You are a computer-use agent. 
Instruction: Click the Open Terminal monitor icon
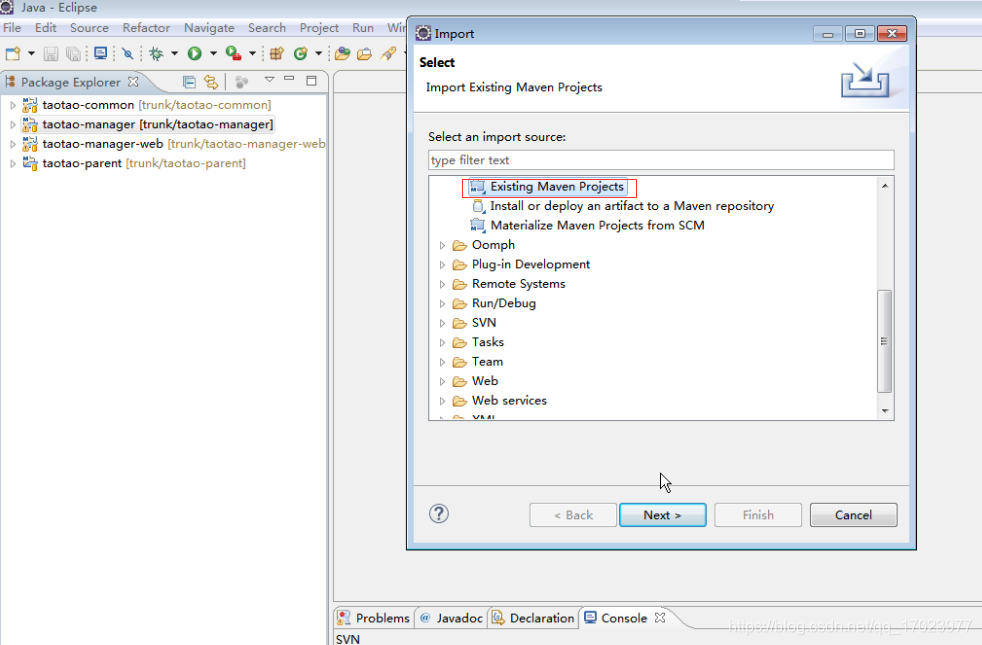[100, 54]
